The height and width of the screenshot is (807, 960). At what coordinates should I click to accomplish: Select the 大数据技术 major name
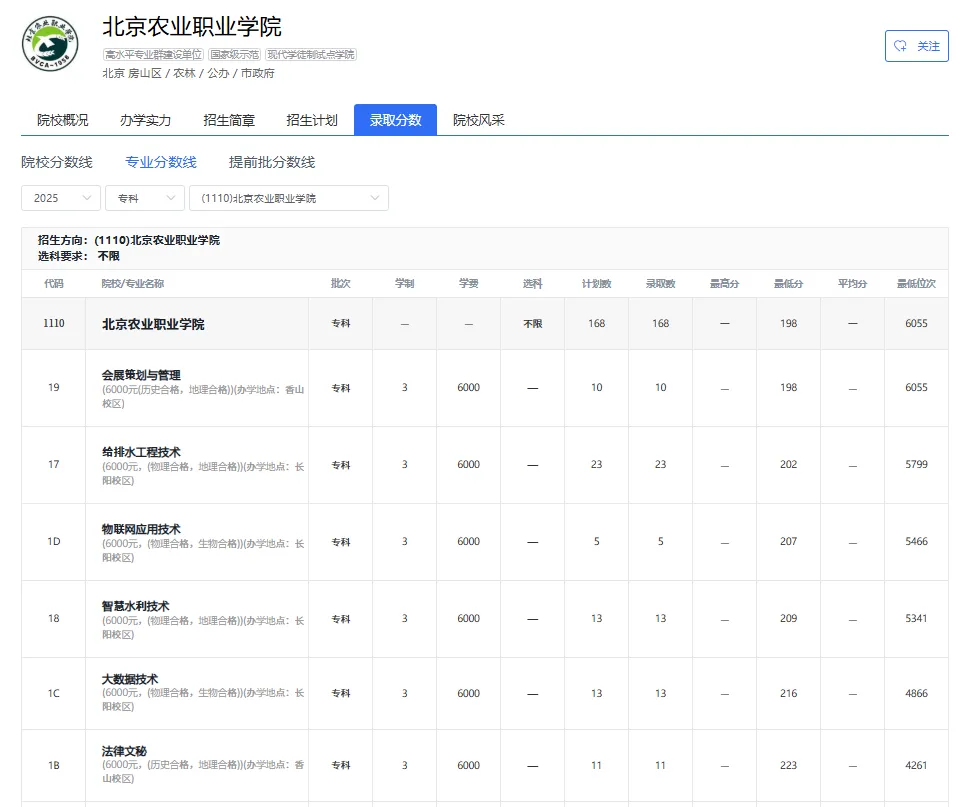[x=130, y=679]
